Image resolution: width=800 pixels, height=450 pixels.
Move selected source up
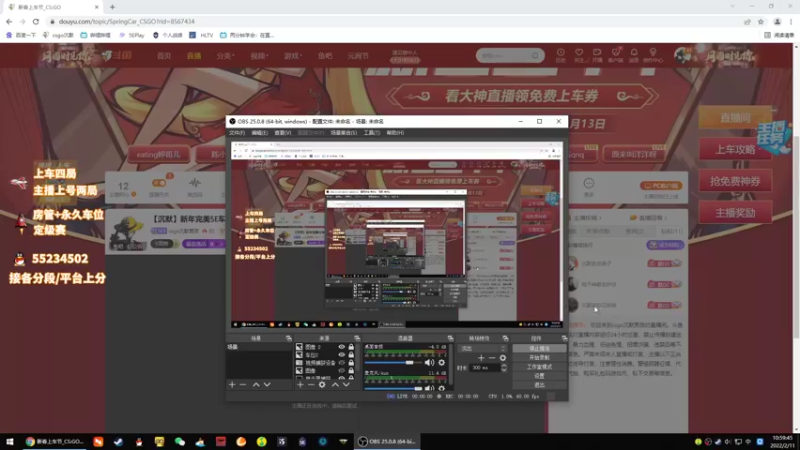point(335,385)
